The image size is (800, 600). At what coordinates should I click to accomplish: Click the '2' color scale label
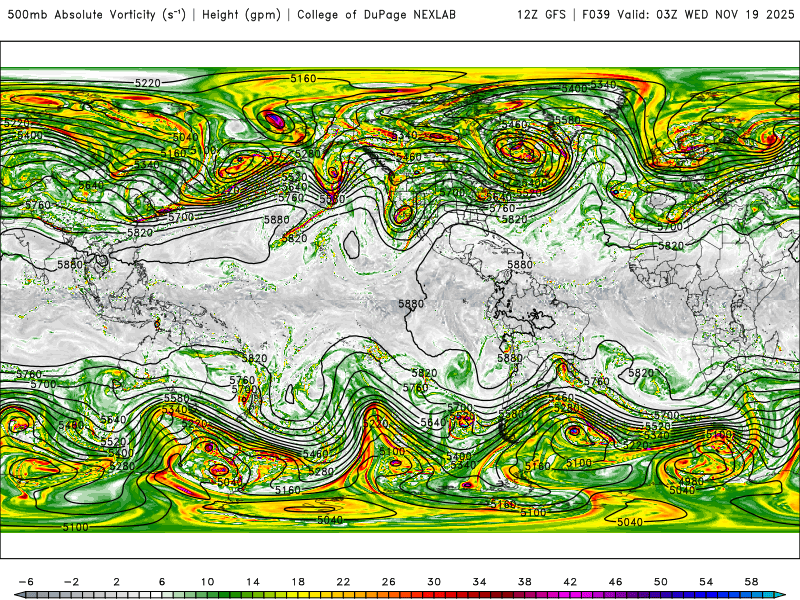point(117,582)
